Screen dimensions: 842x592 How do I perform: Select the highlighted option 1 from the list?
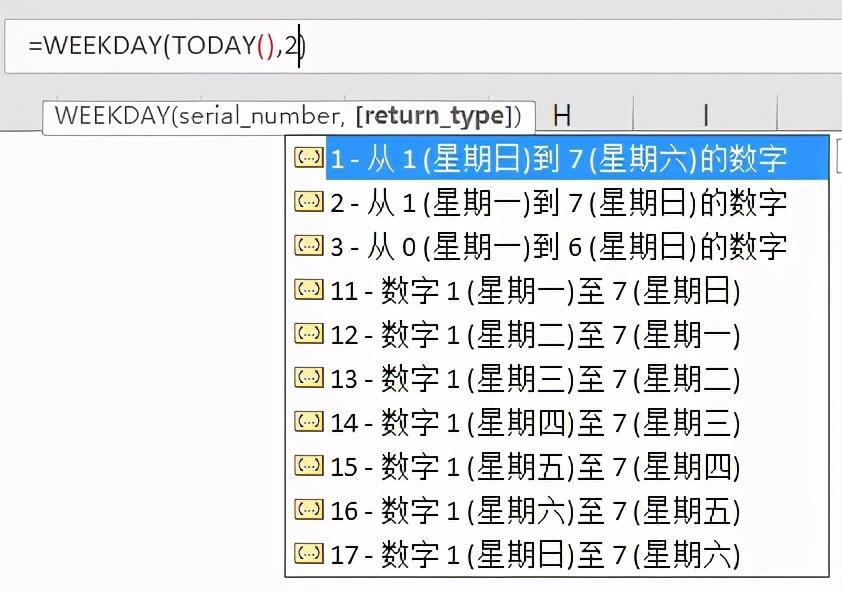(x=550, y=159)
